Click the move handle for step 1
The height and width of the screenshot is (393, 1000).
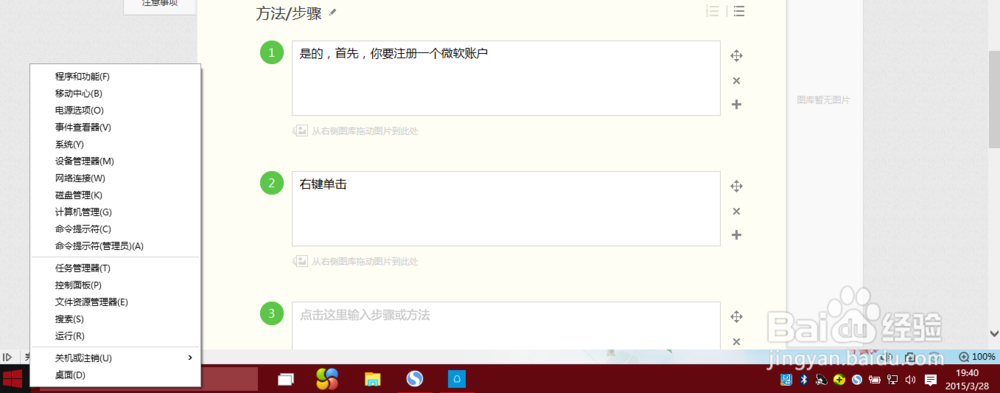(x=736, y=56)
